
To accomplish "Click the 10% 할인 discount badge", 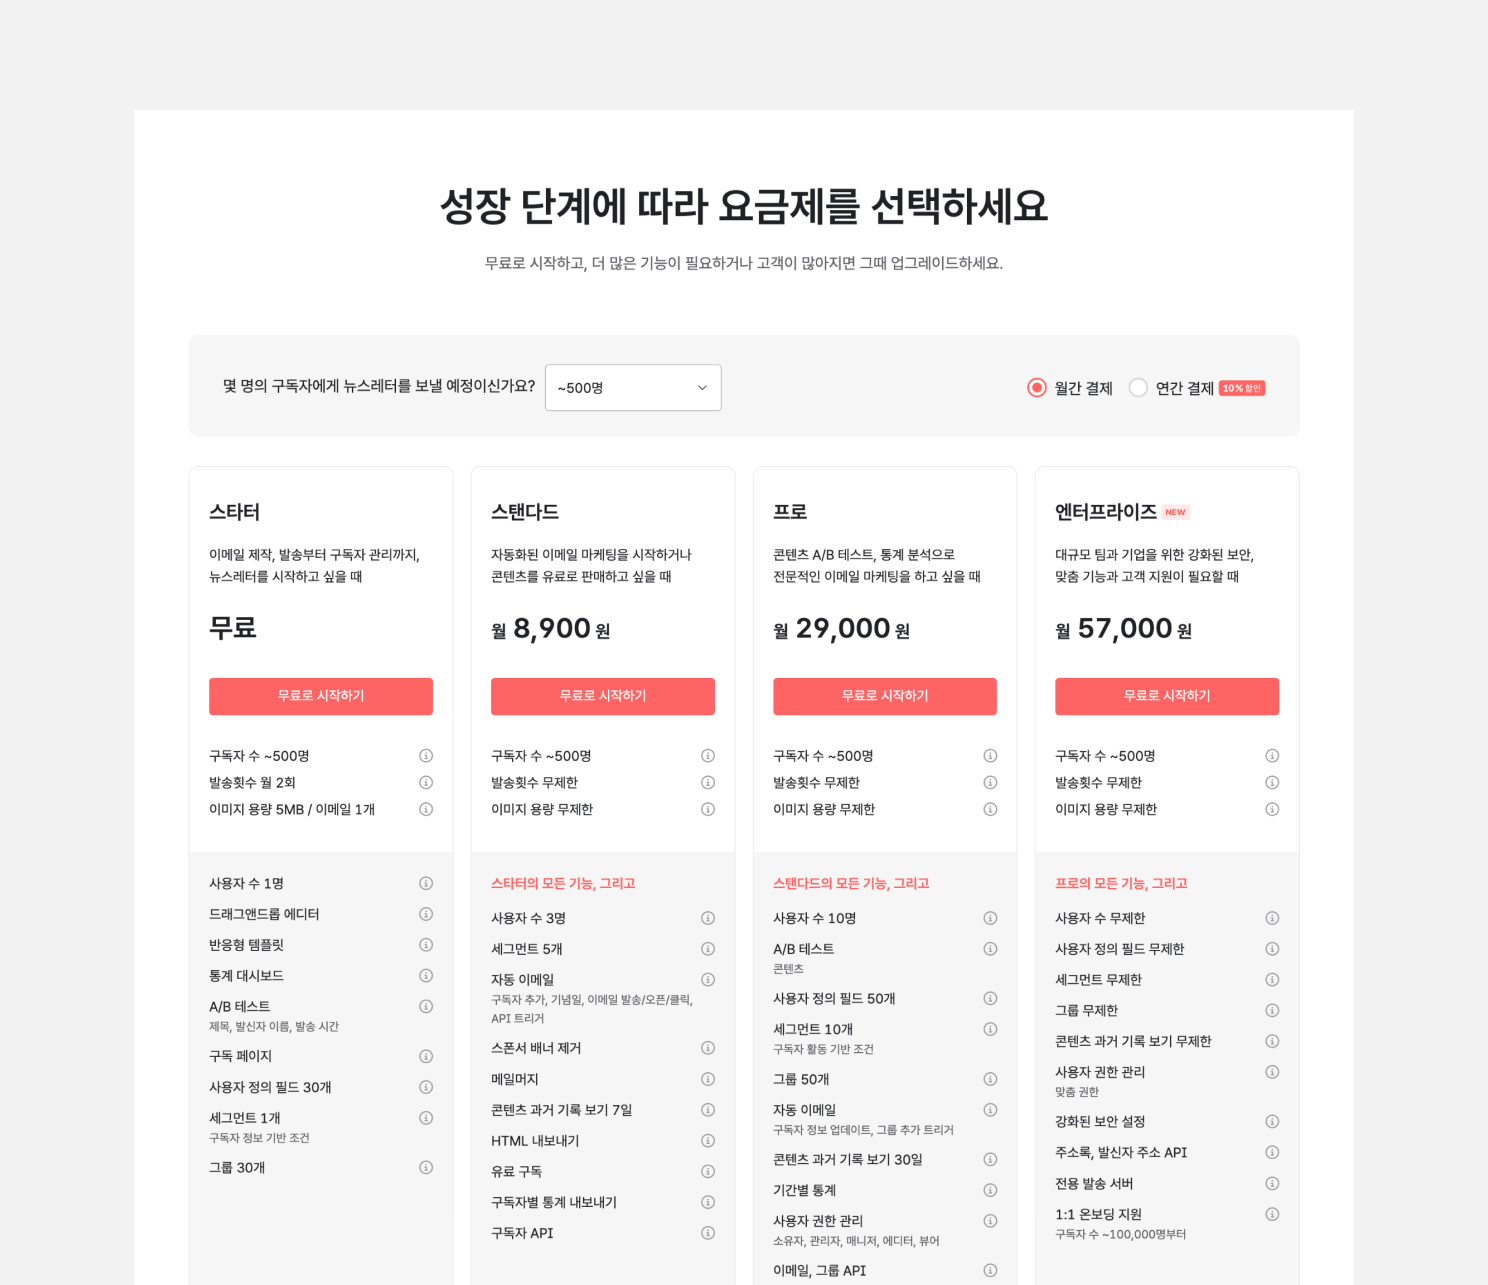I will point(1242,388).
